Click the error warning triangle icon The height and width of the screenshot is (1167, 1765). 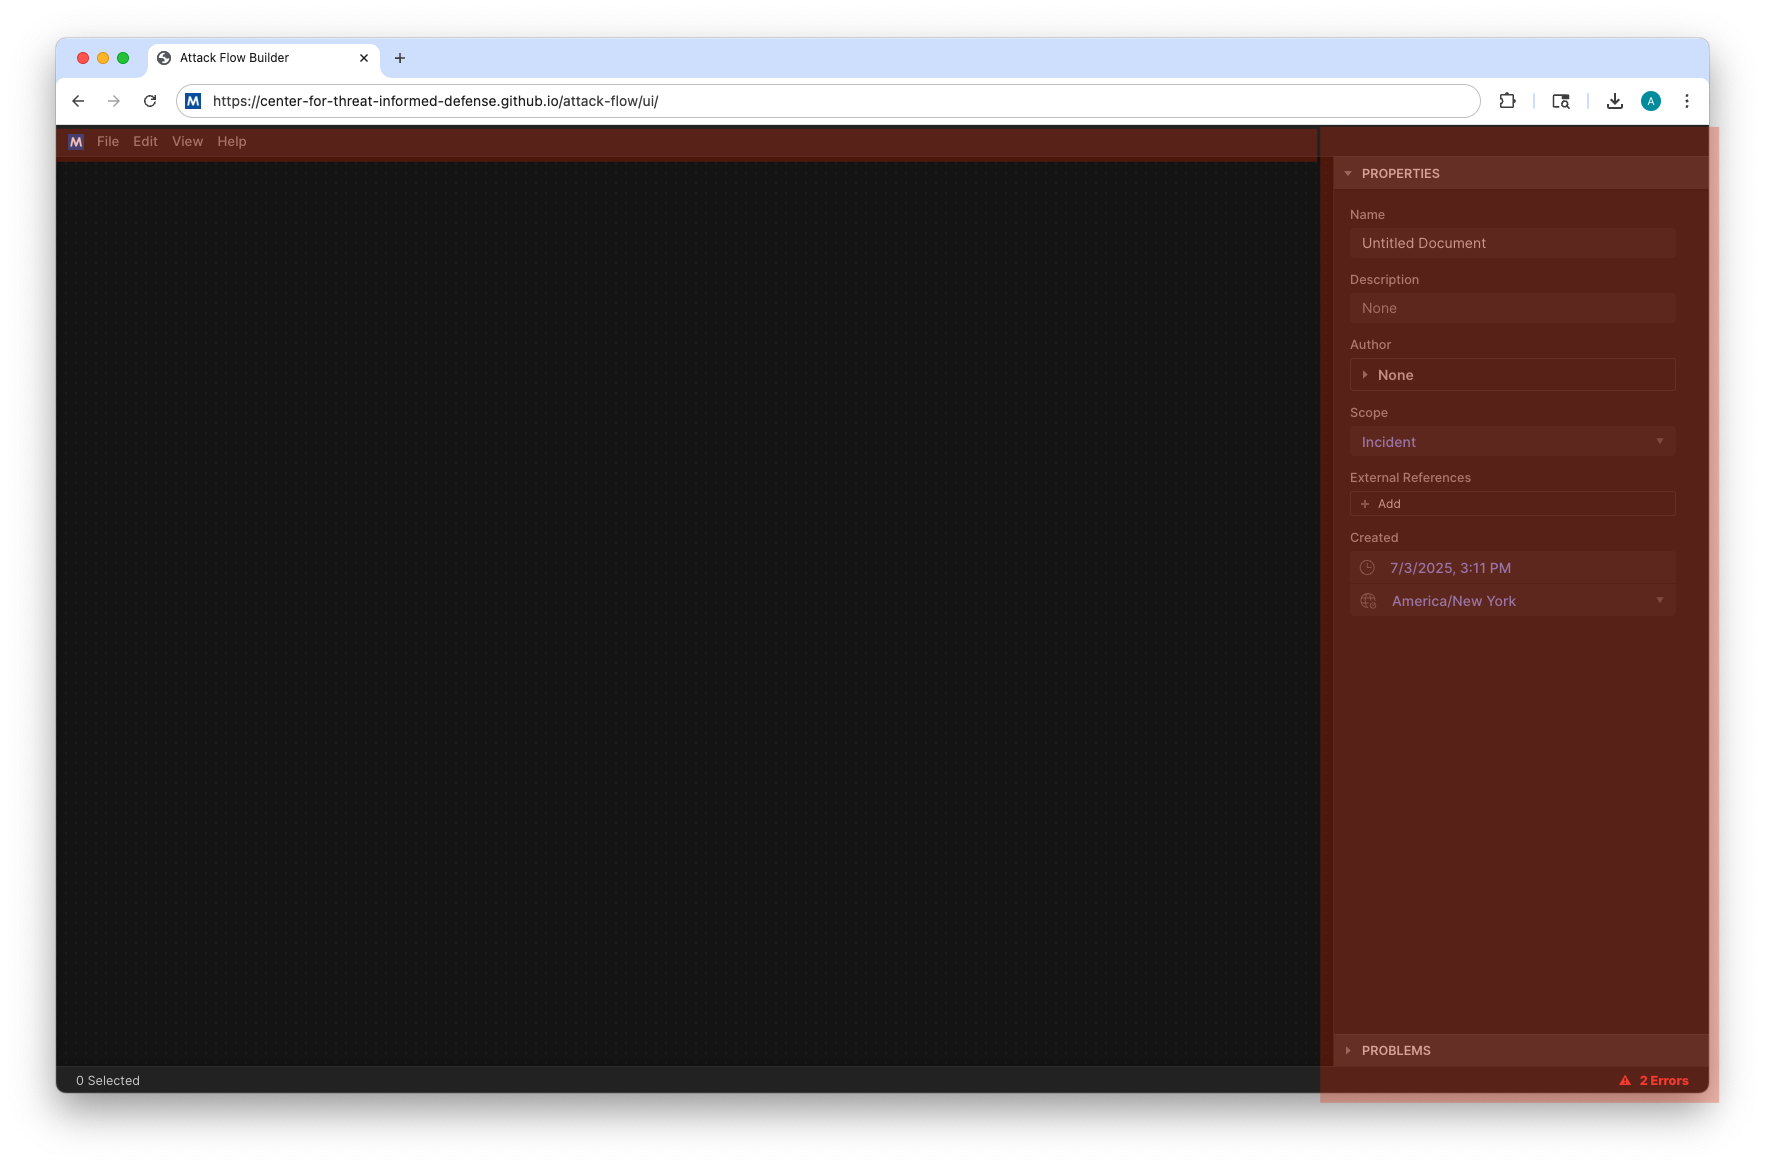pos(1625,1081)
